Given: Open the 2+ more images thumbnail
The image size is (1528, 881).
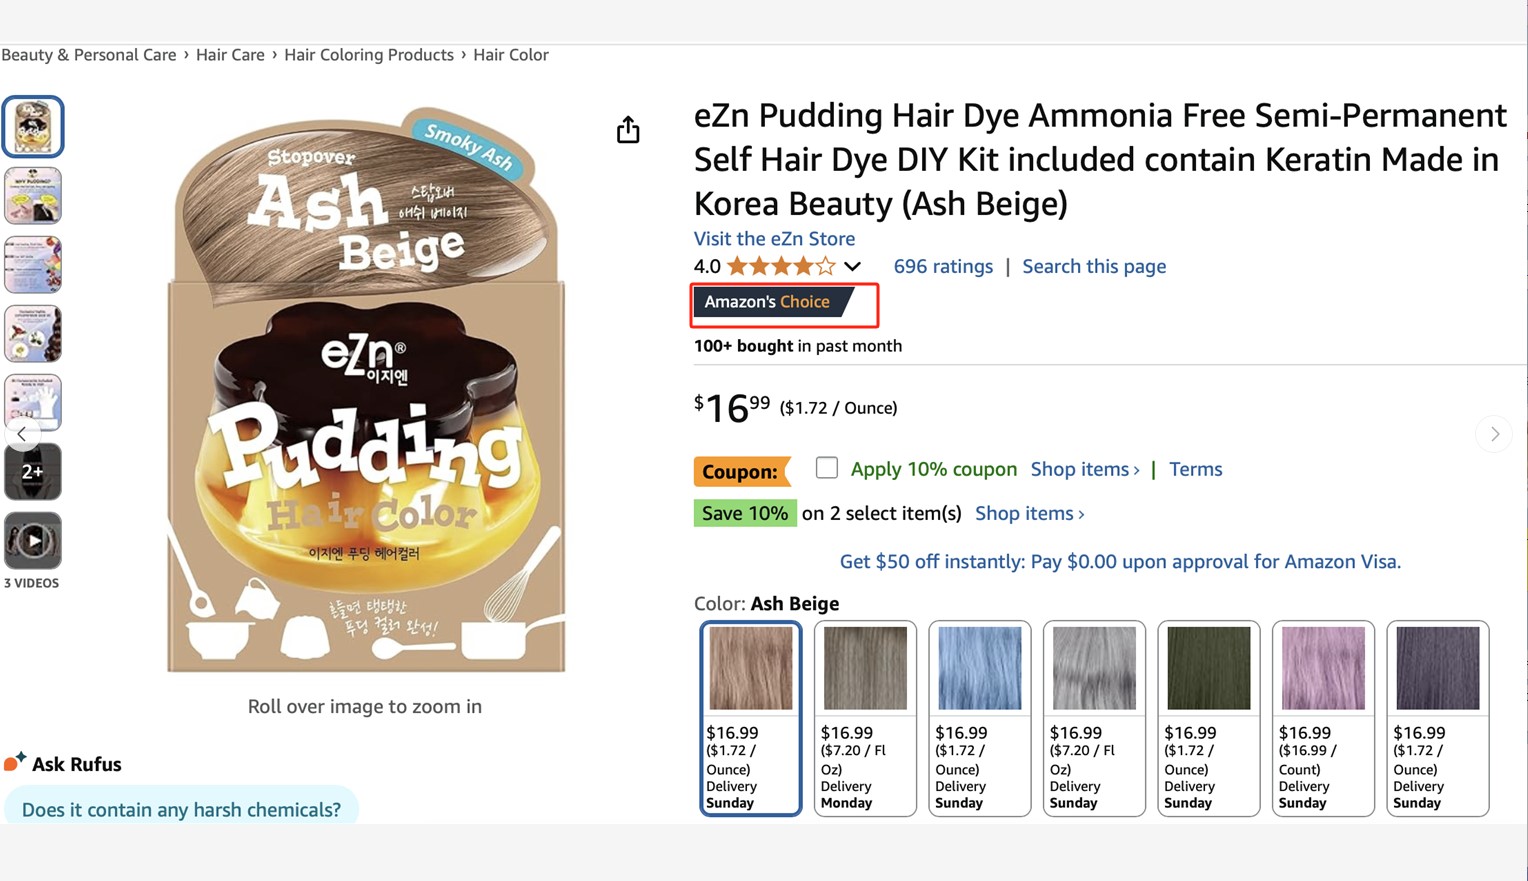Looking at the screenshot, I should click(x=33, y=472).
